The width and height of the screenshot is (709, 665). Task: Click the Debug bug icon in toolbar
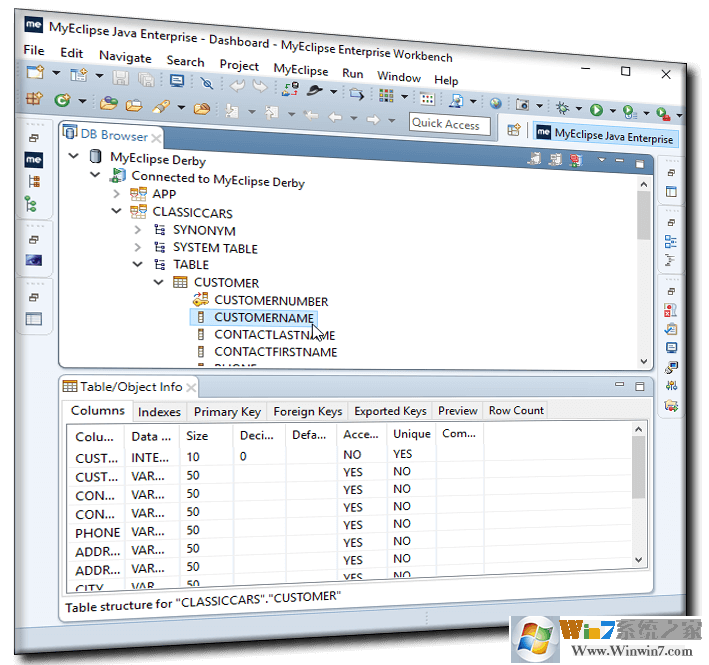click(x=563, y=108)
